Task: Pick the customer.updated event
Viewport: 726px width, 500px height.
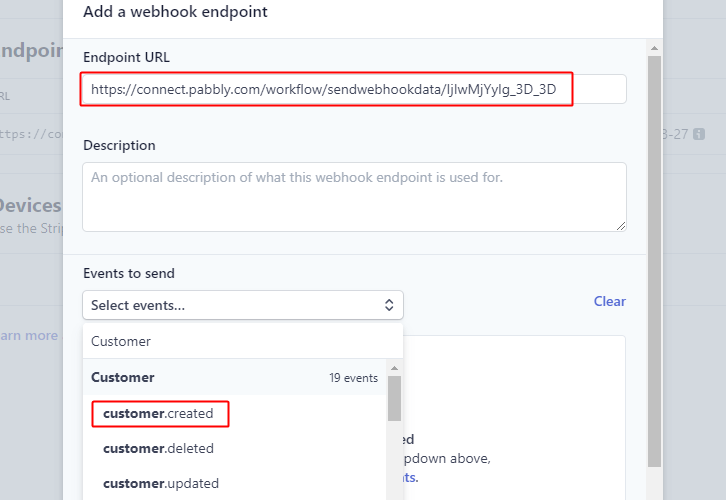Action: tap(160, 483)
